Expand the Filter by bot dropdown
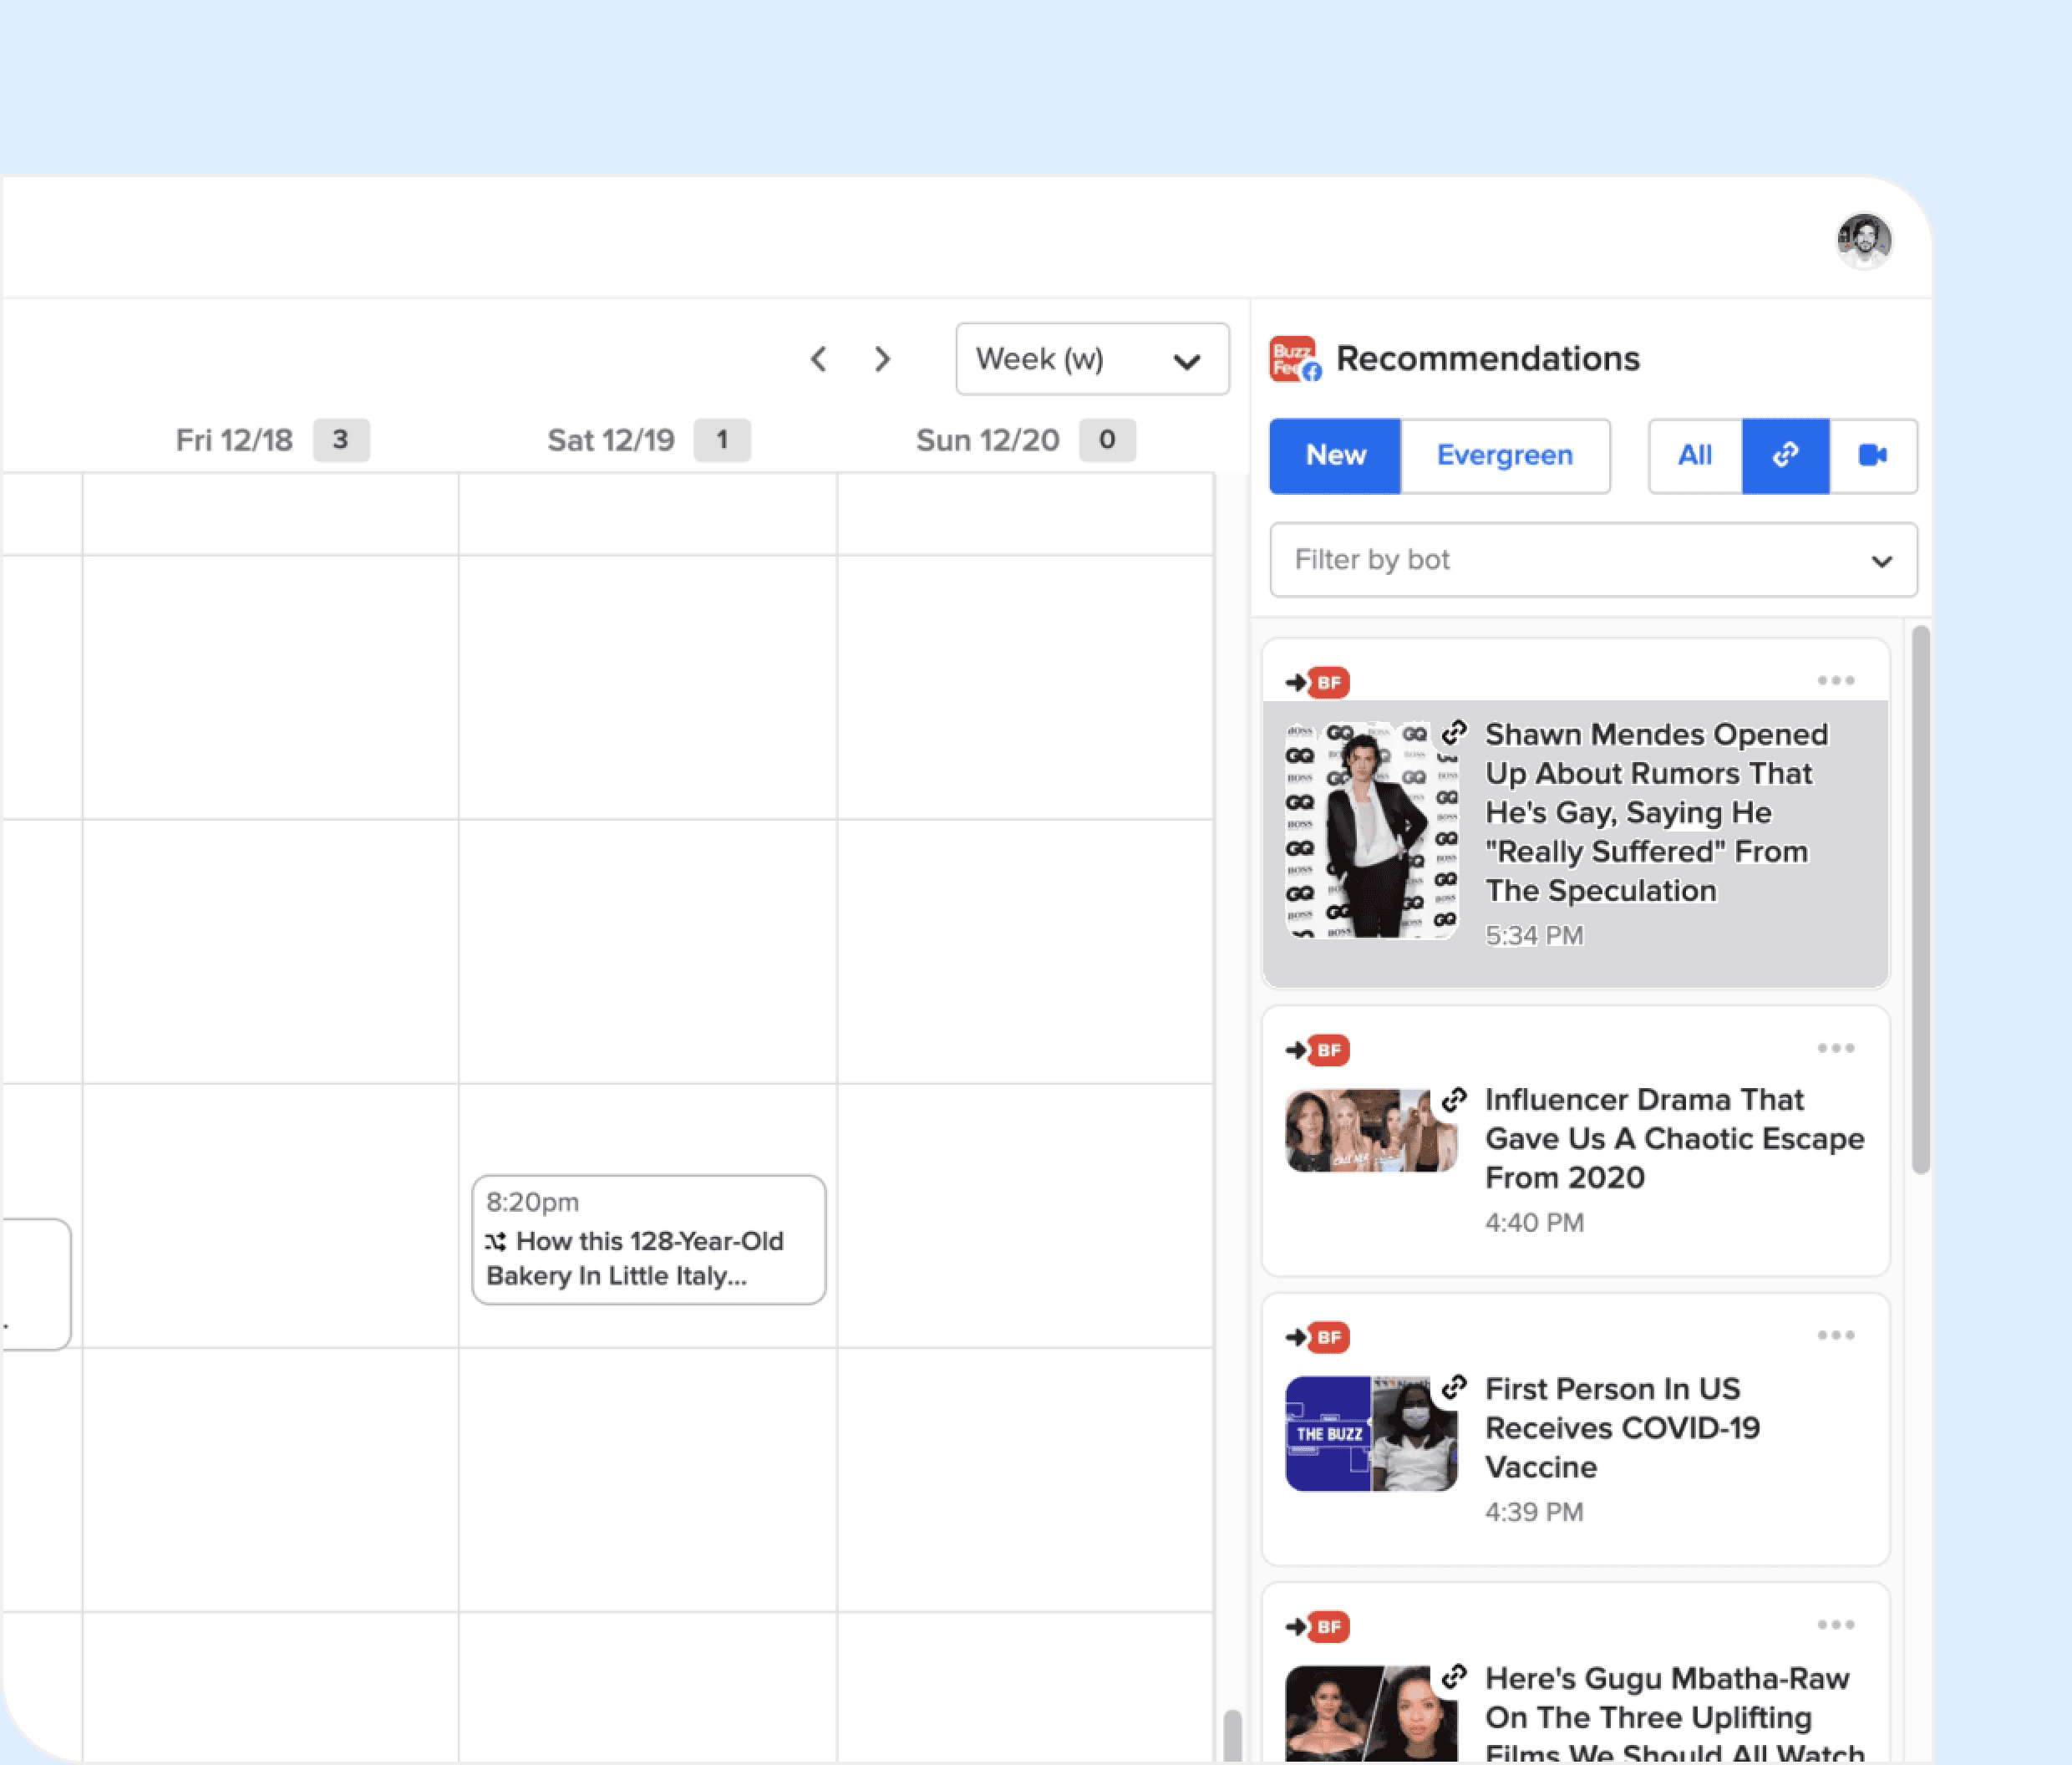 (1592, 560)
